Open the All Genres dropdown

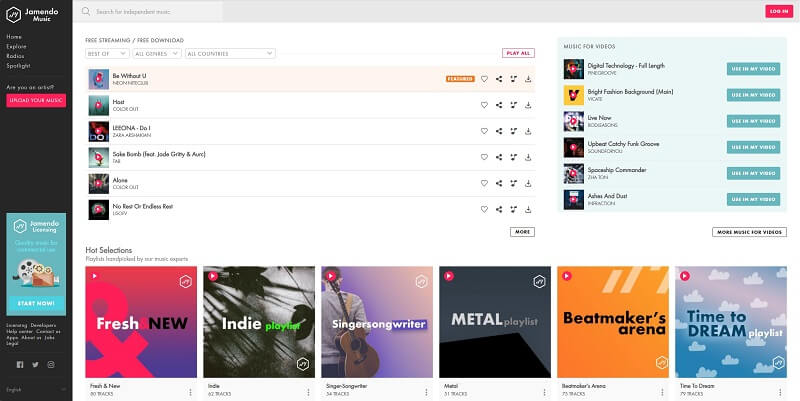click(x=157, y=54)
